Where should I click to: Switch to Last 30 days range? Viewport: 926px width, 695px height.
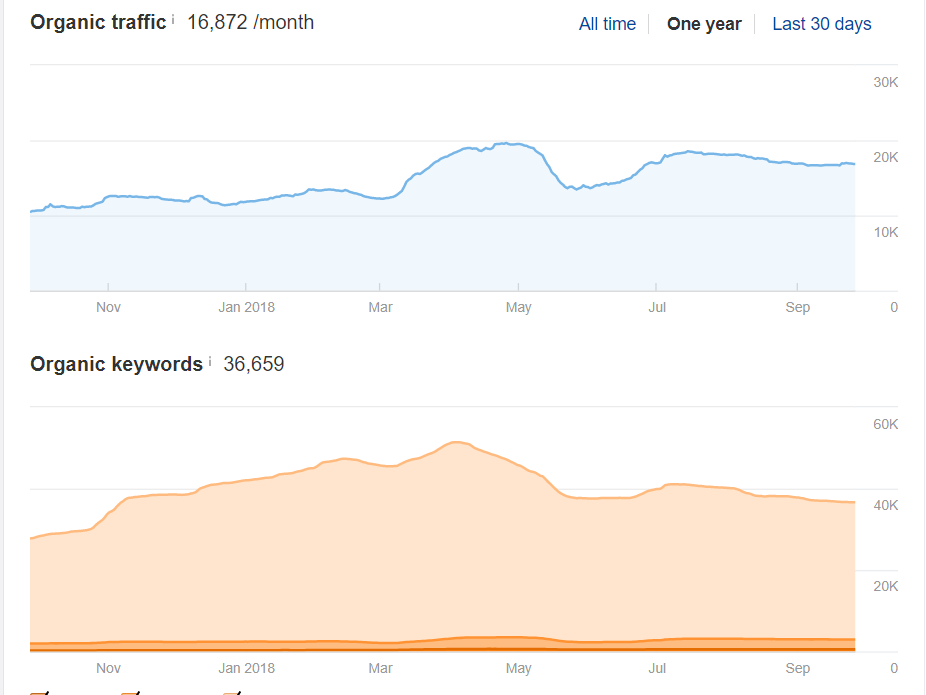pyautogui.click(x=821, y=24)
